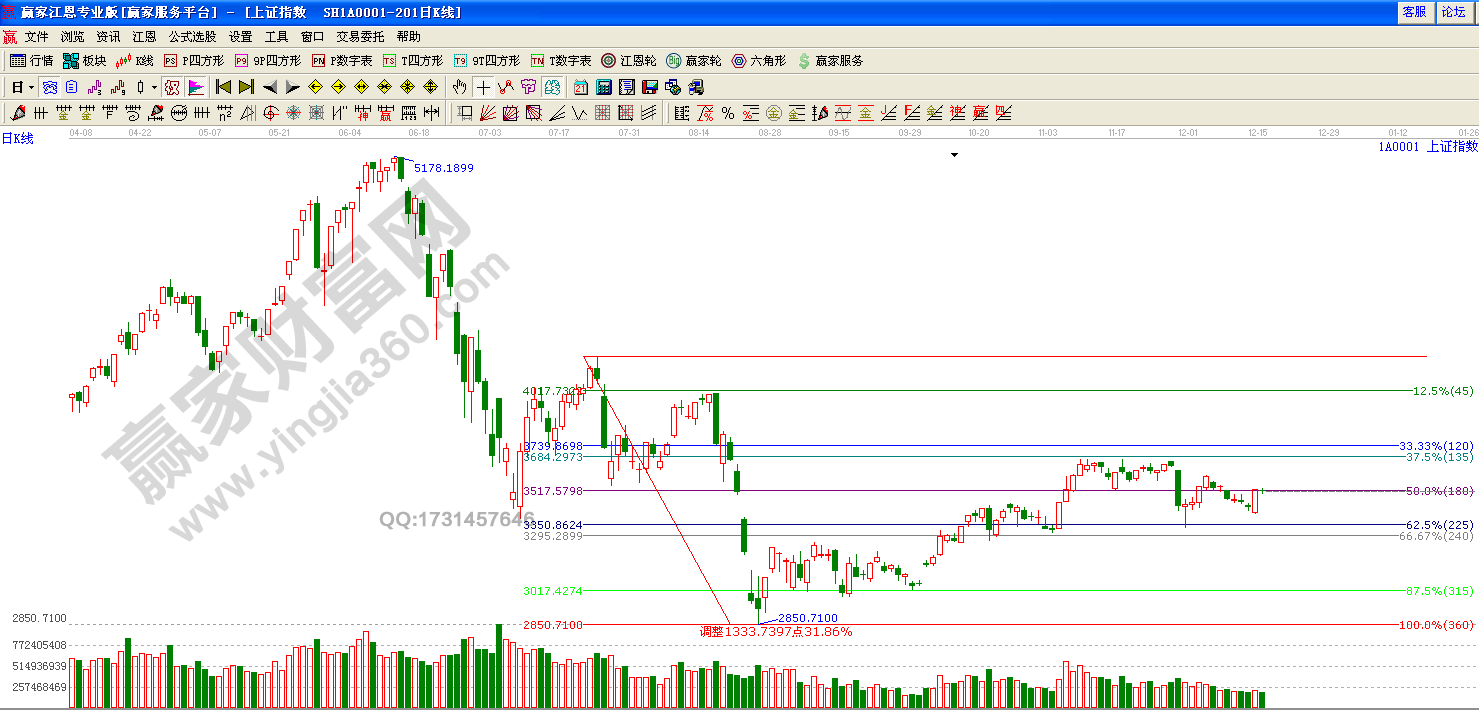1479x710 pixels.
Task: Open the 江恩轮 (Gann Wheel) tool
Action: click(628, 61)
